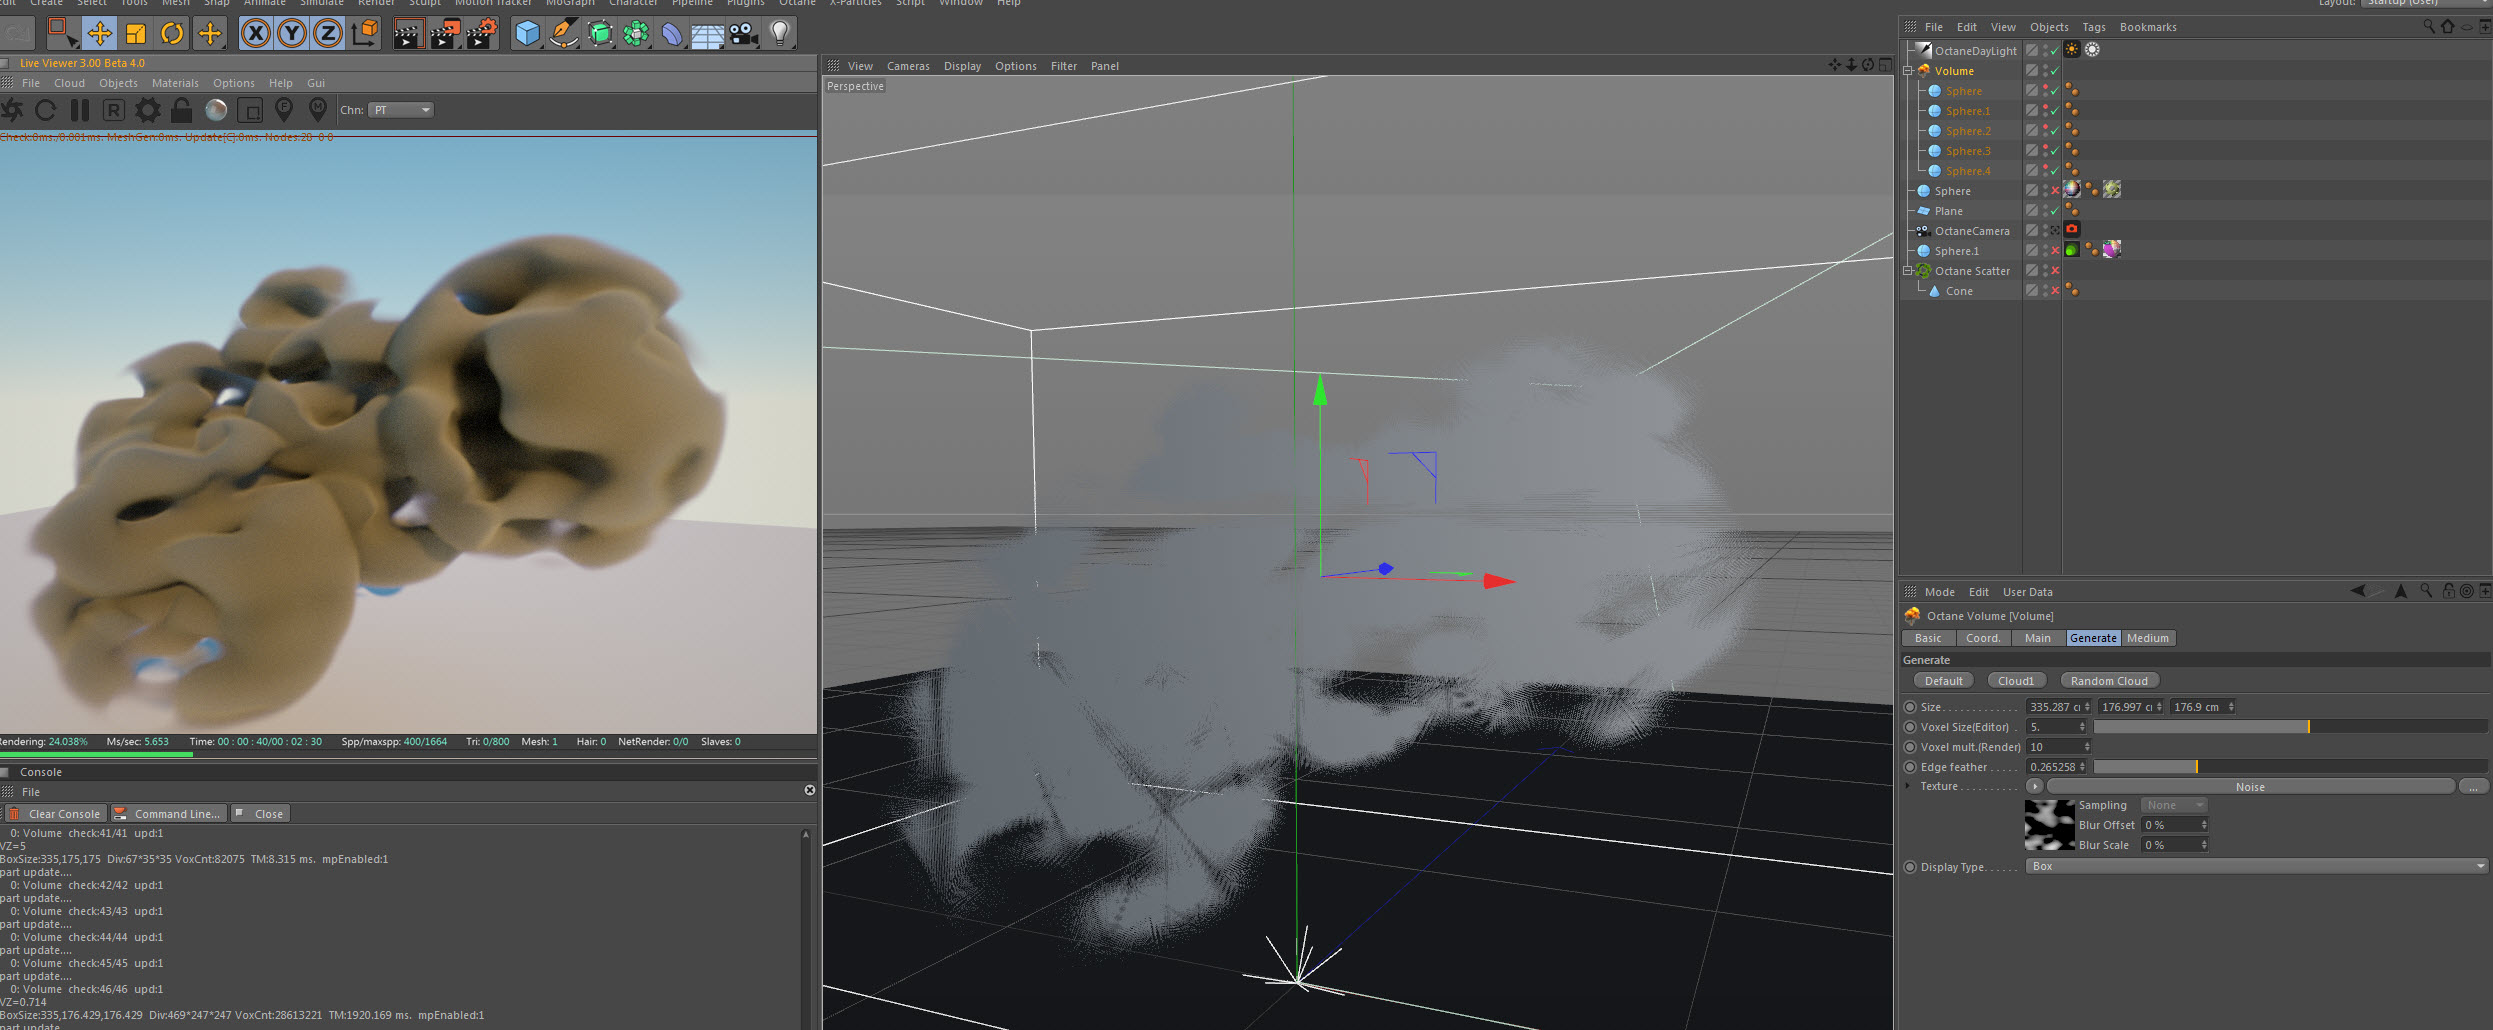Toggle Y axis lock
The height and width of the screenshot is (1030, 2493).
(x=292, y=33)
